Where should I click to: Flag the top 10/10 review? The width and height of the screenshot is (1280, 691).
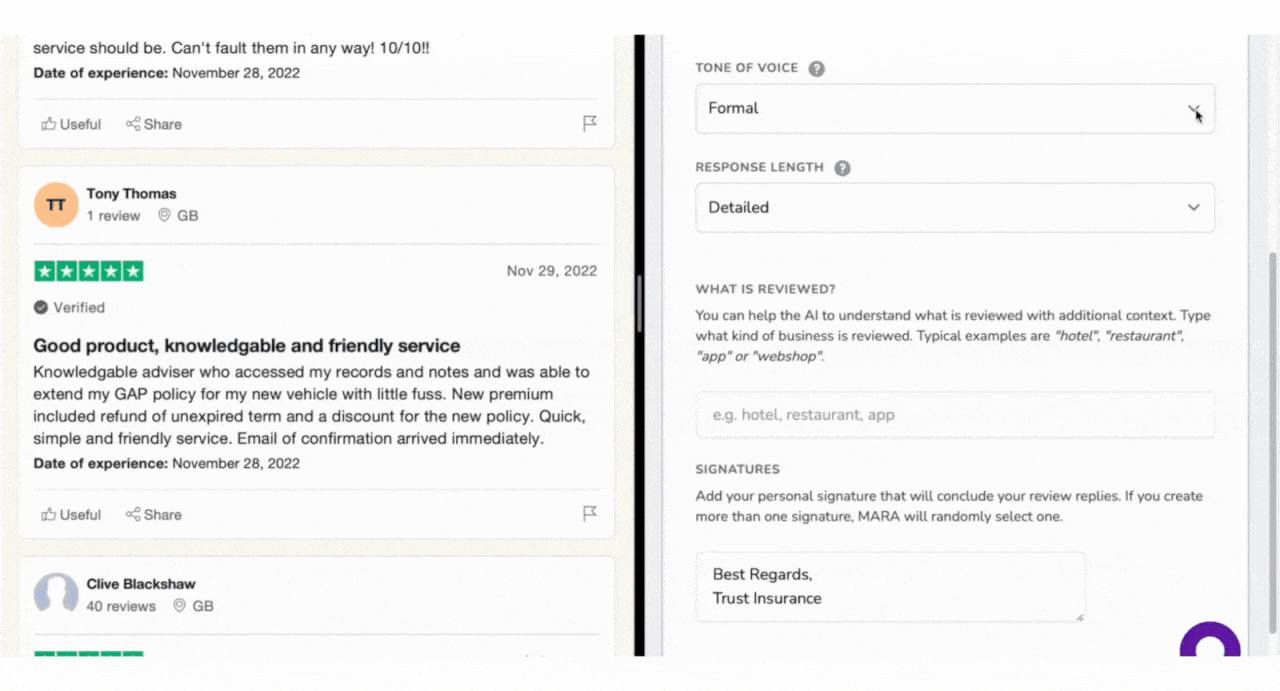tap(590, 124)
